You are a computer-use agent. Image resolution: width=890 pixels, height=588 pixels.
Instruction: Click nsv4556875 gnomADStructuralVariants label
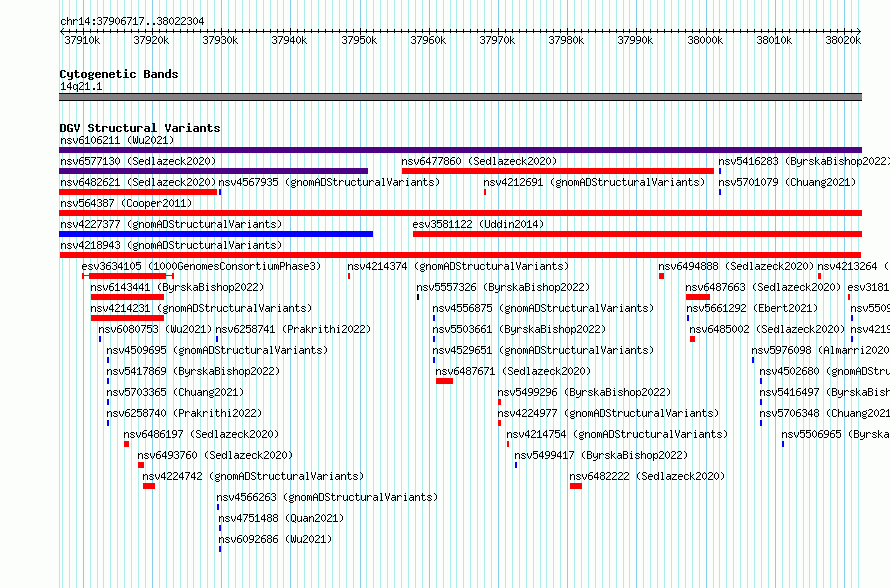click(x=543, y=308)
